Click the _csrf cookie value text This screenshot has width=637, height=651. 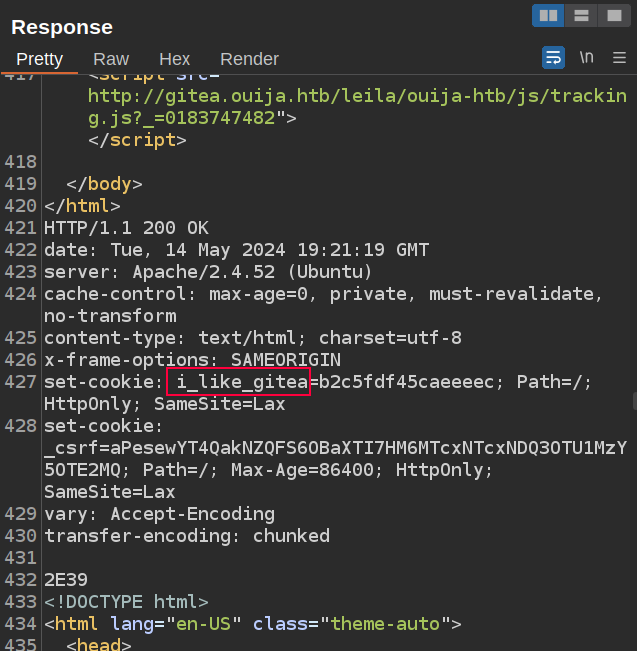coord(335,447)
